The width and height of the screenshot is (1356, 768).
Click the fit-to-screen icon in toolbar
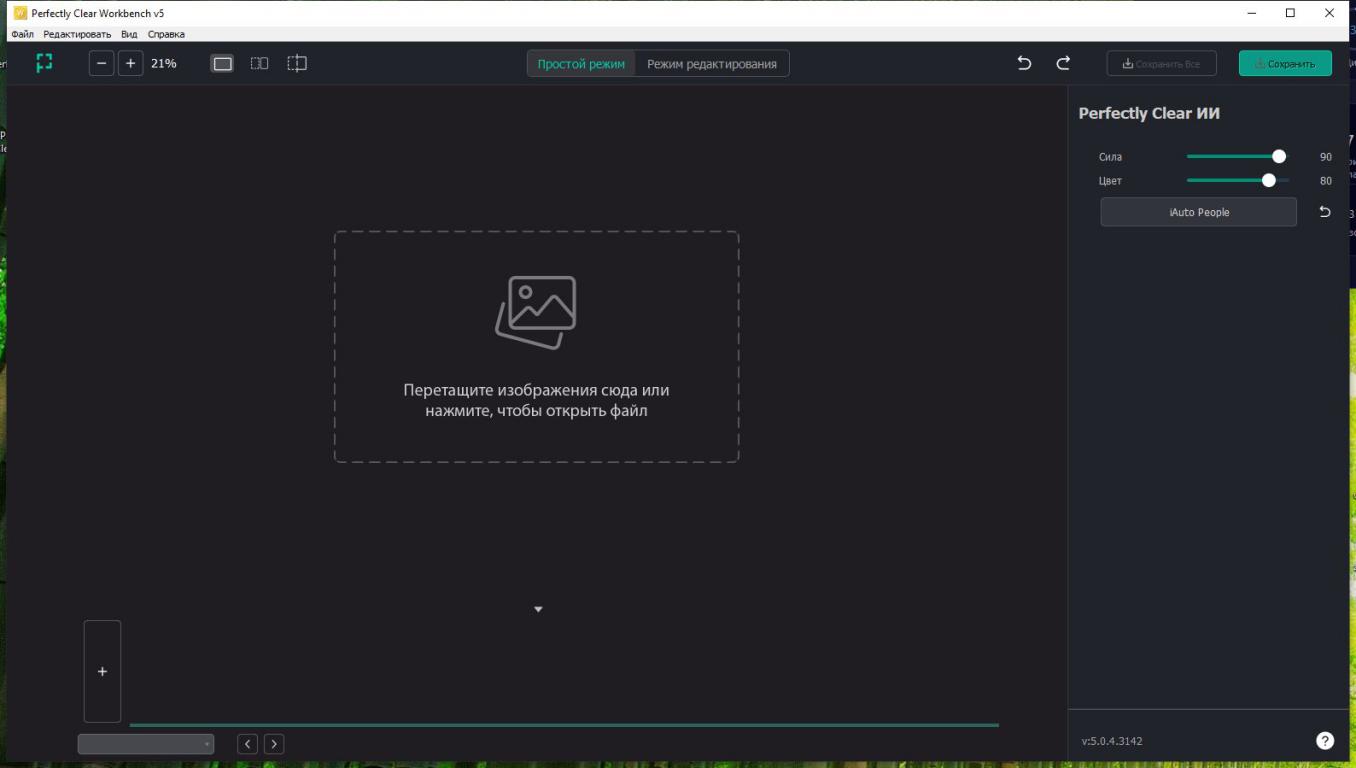click(44, 63)
